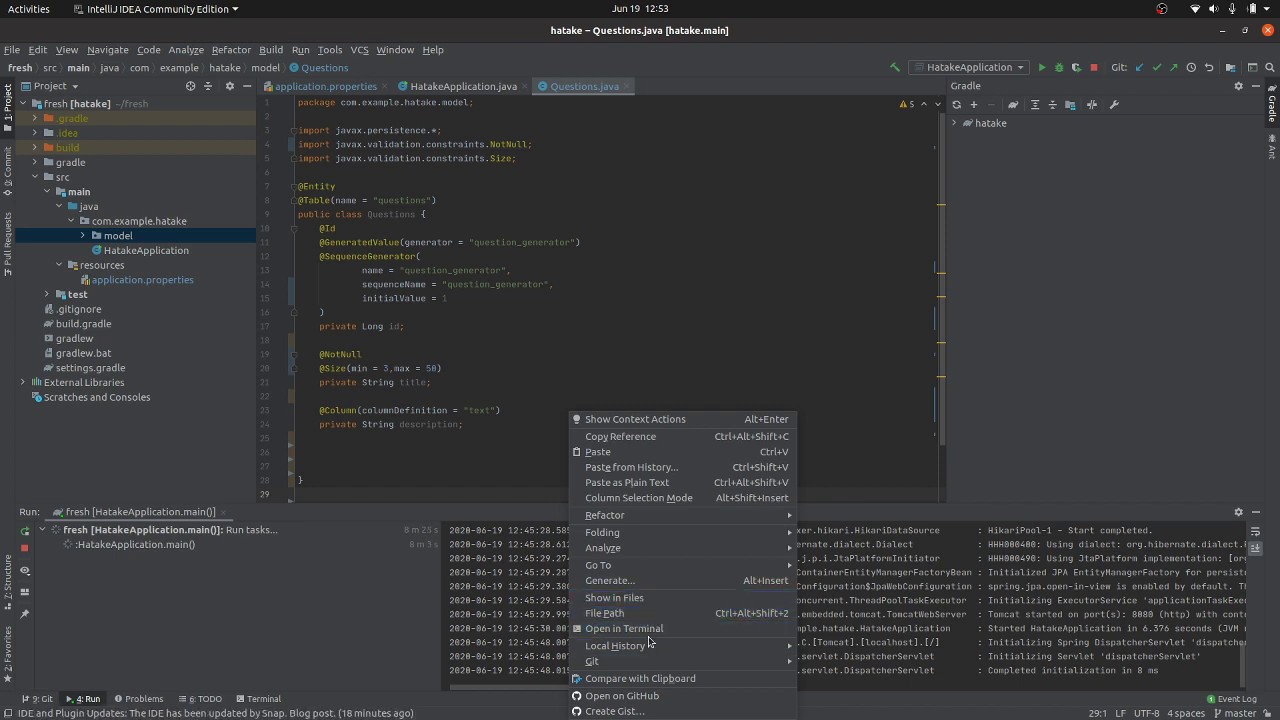Select Compare with Clipboard
1280x720 pixels.
[x=683, y=679]
